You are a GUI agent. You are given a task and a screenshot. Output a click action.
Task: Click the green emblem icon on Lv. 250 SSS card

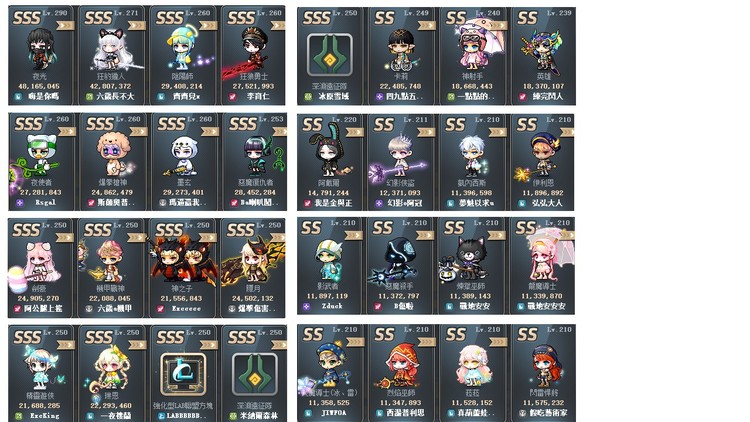click(254, 373)
